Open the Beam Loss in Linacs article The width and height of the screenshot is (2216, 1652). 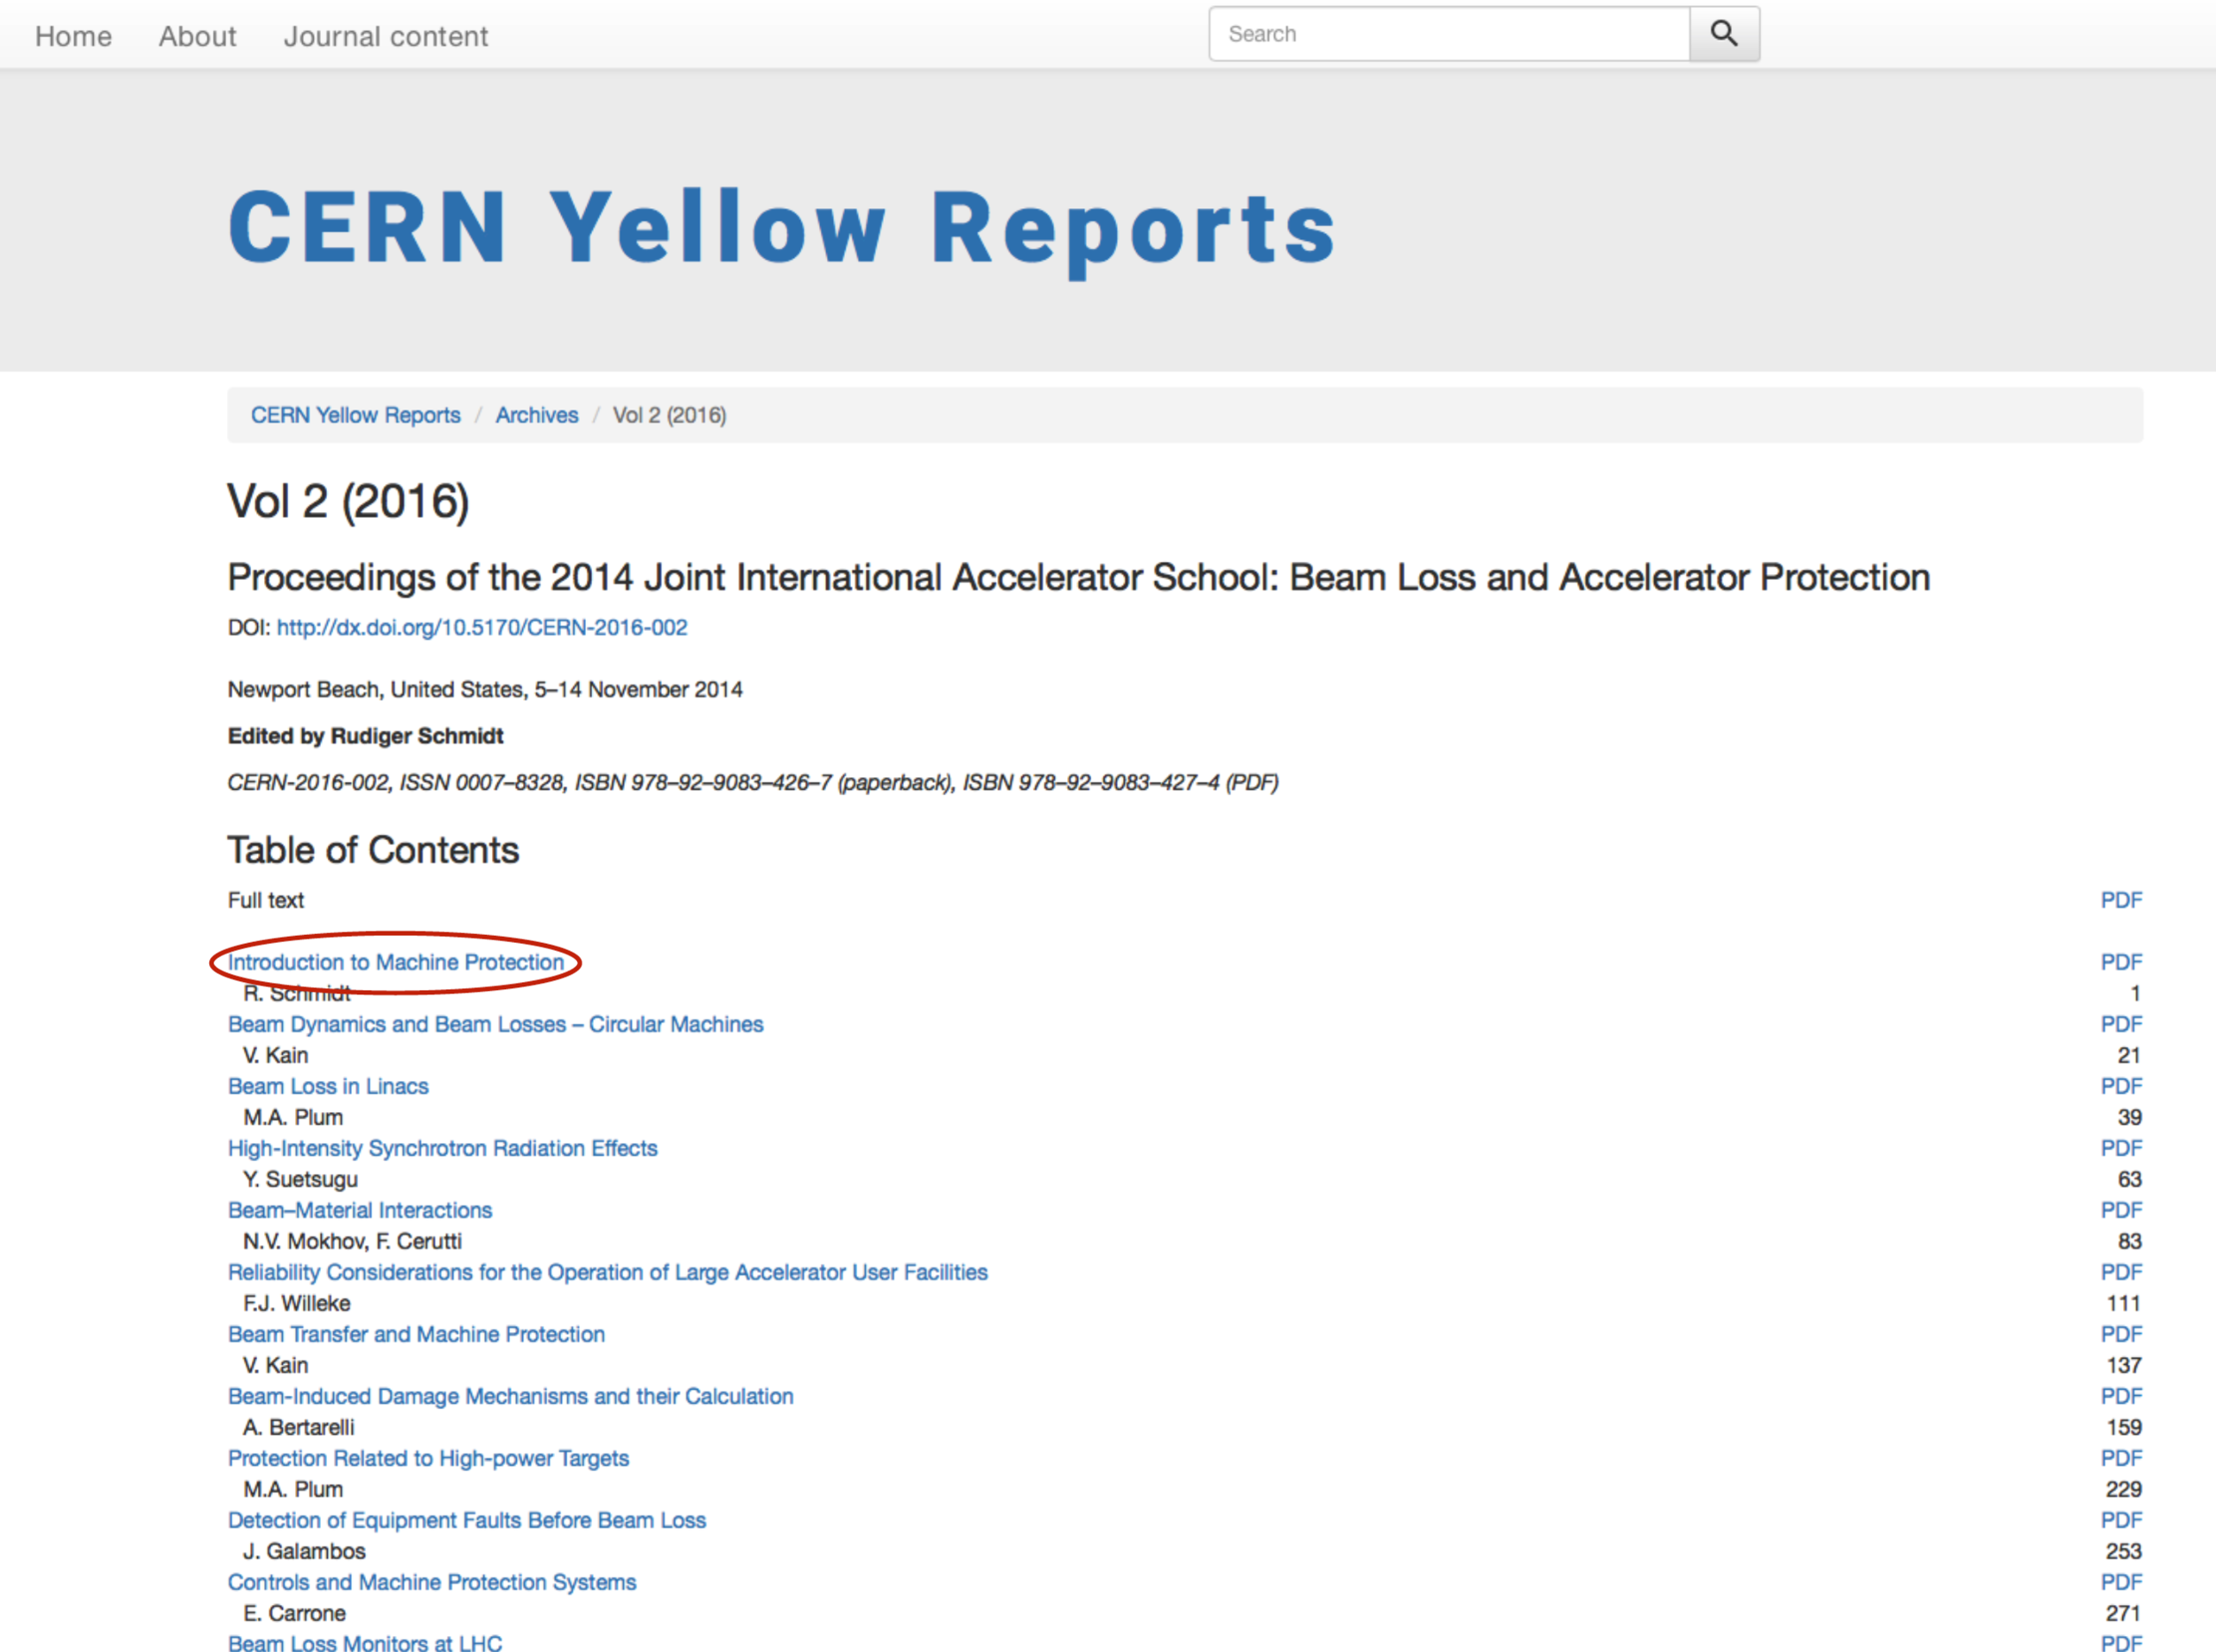click(328, 1086)
